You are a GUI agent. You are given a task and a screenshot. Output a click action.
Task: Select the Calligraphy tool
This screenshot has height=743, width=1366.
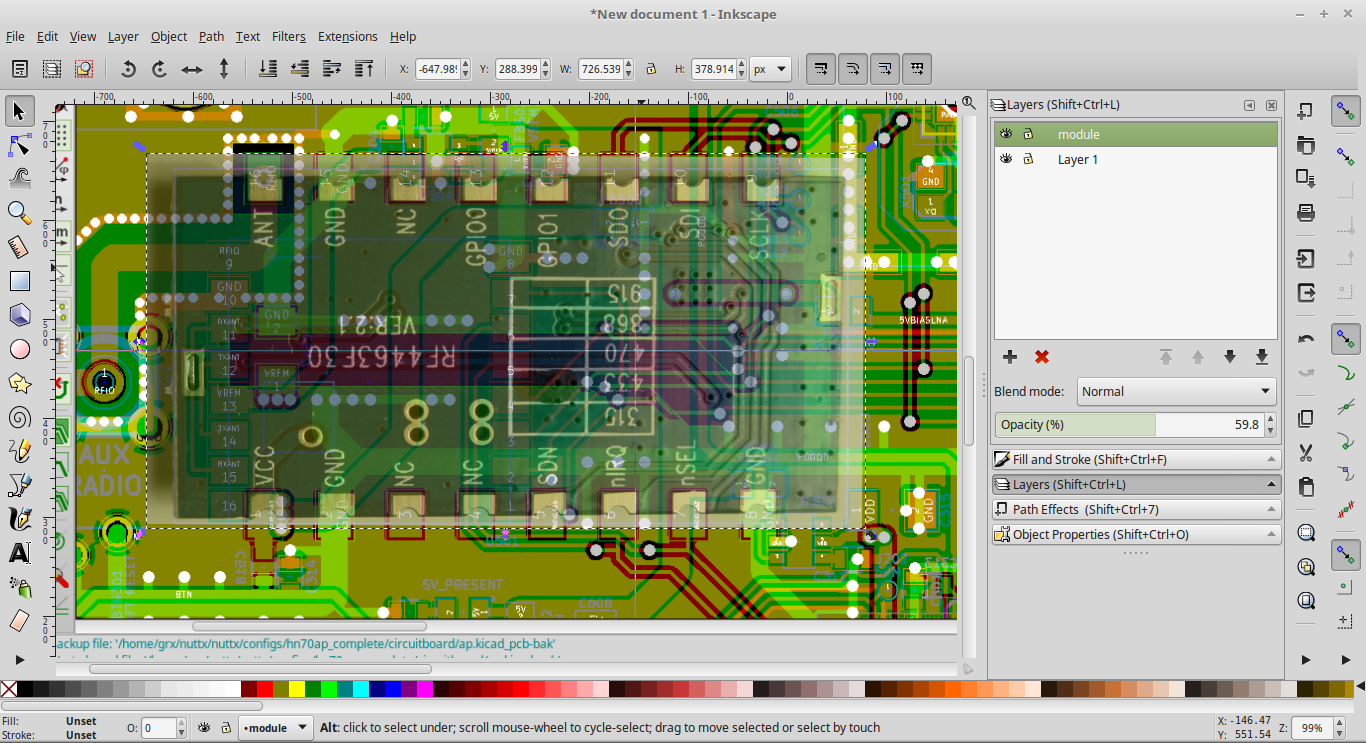pyautogui.click(x=19, y=519)
